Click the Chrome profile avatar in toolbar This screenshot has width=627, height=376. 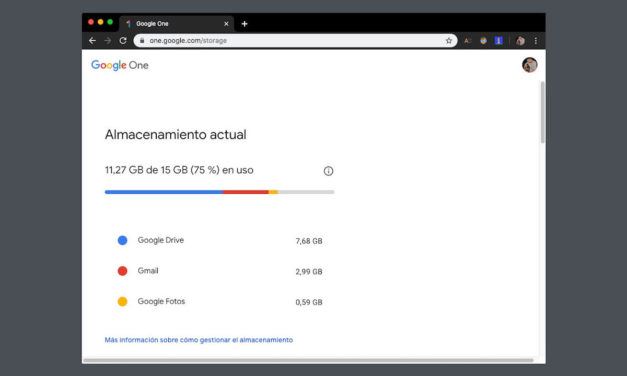pos(520,40)
